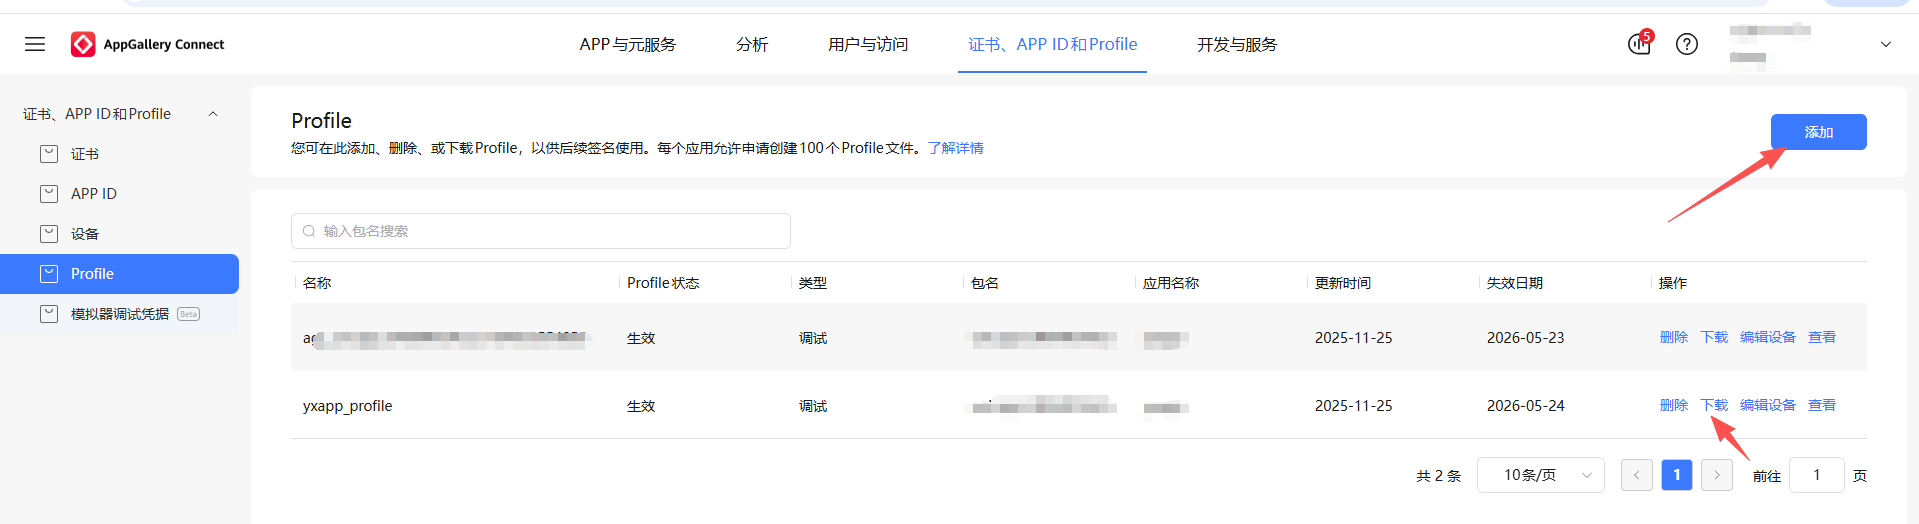Image resolution: width=1919 pixels, height=524 pixels.
Task: Click the APP ID sidebar icon
Action: click(49, 194)
